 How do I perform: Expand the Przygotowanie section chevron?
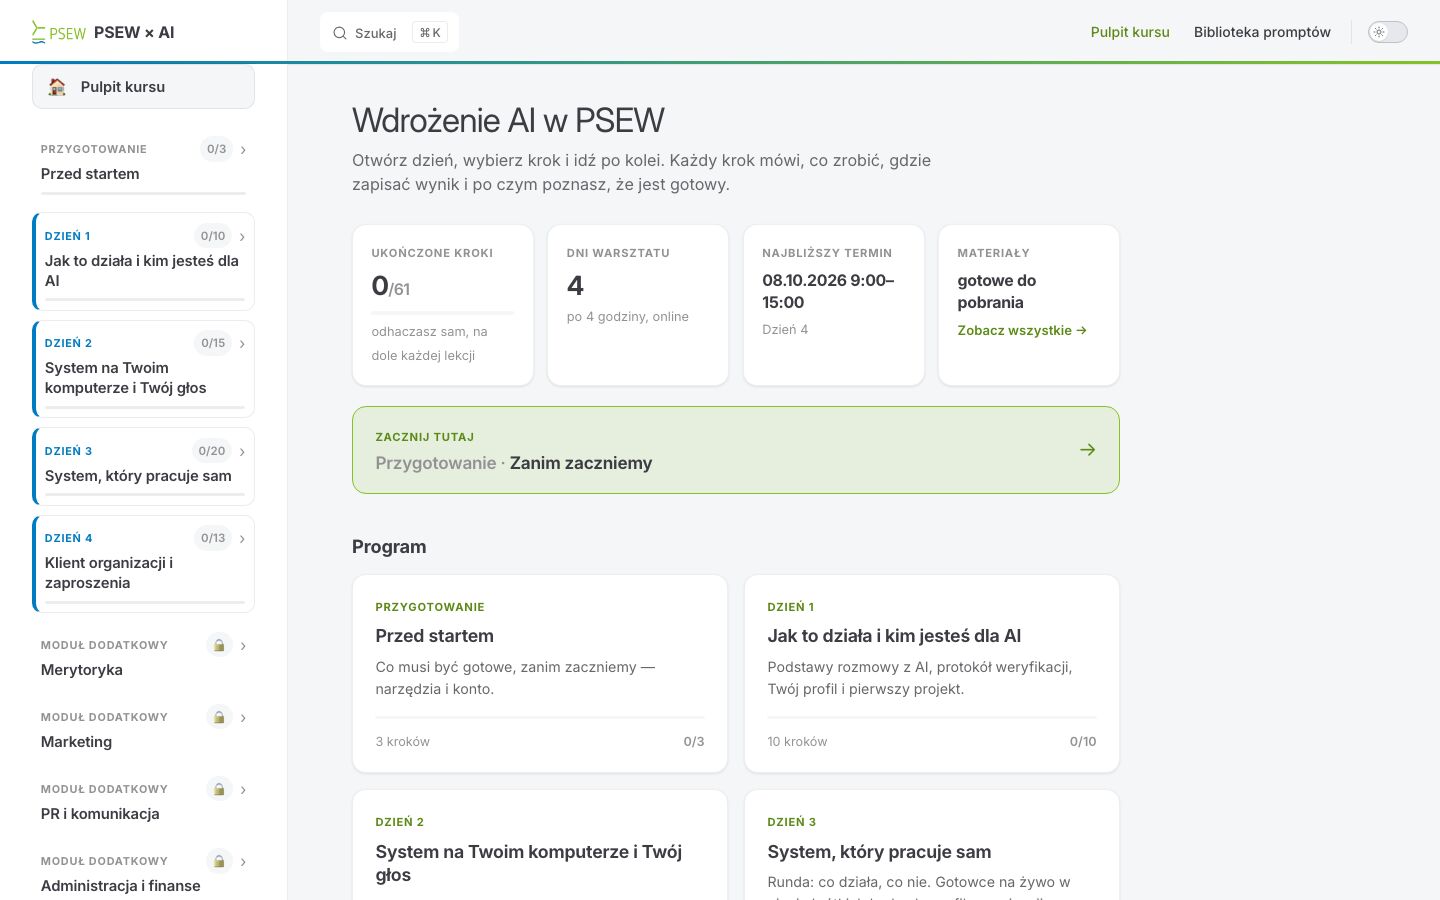click(x=243, y=150)
